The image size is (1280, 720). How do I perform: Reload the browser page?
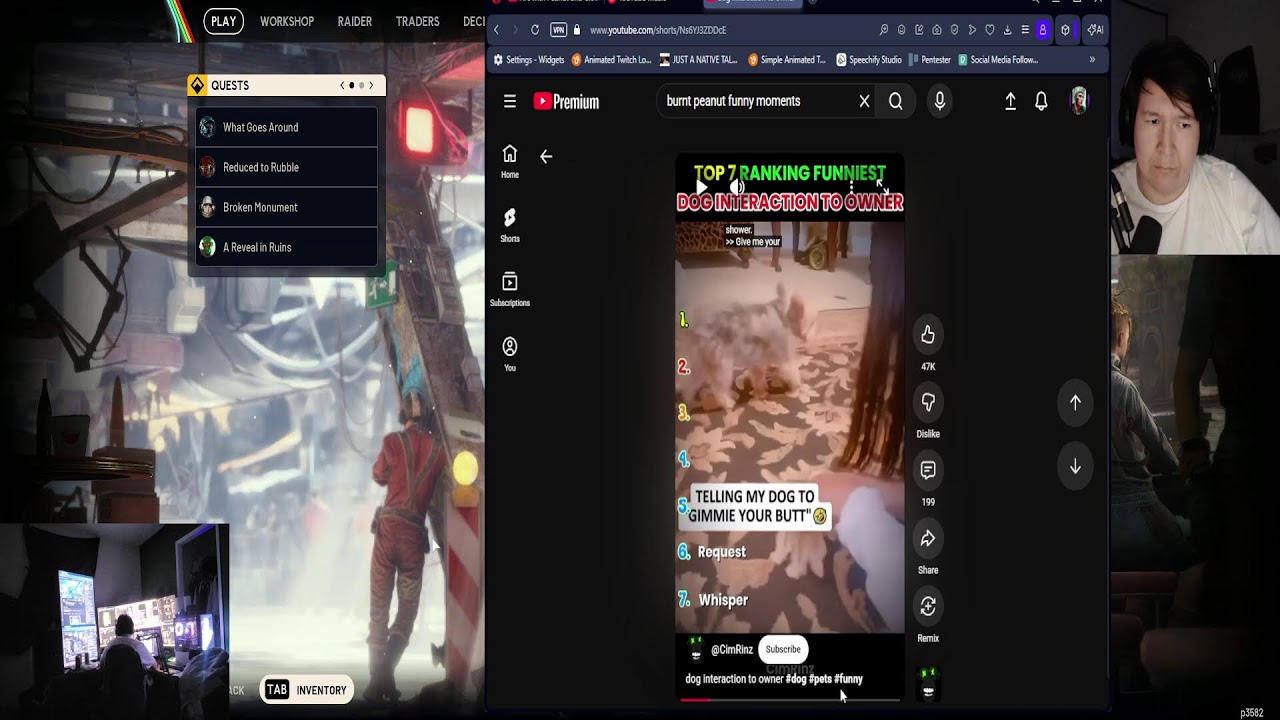[535, 30]
